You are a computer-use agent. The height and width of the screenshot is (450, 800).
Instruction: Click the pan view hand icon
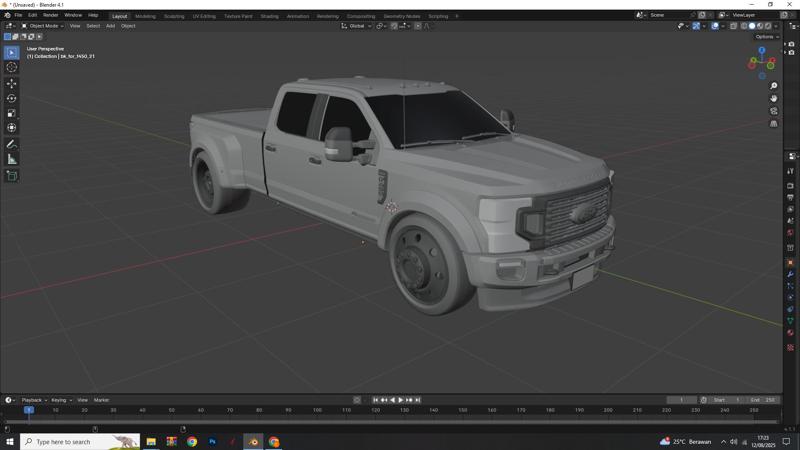click(x=773, y=98)
